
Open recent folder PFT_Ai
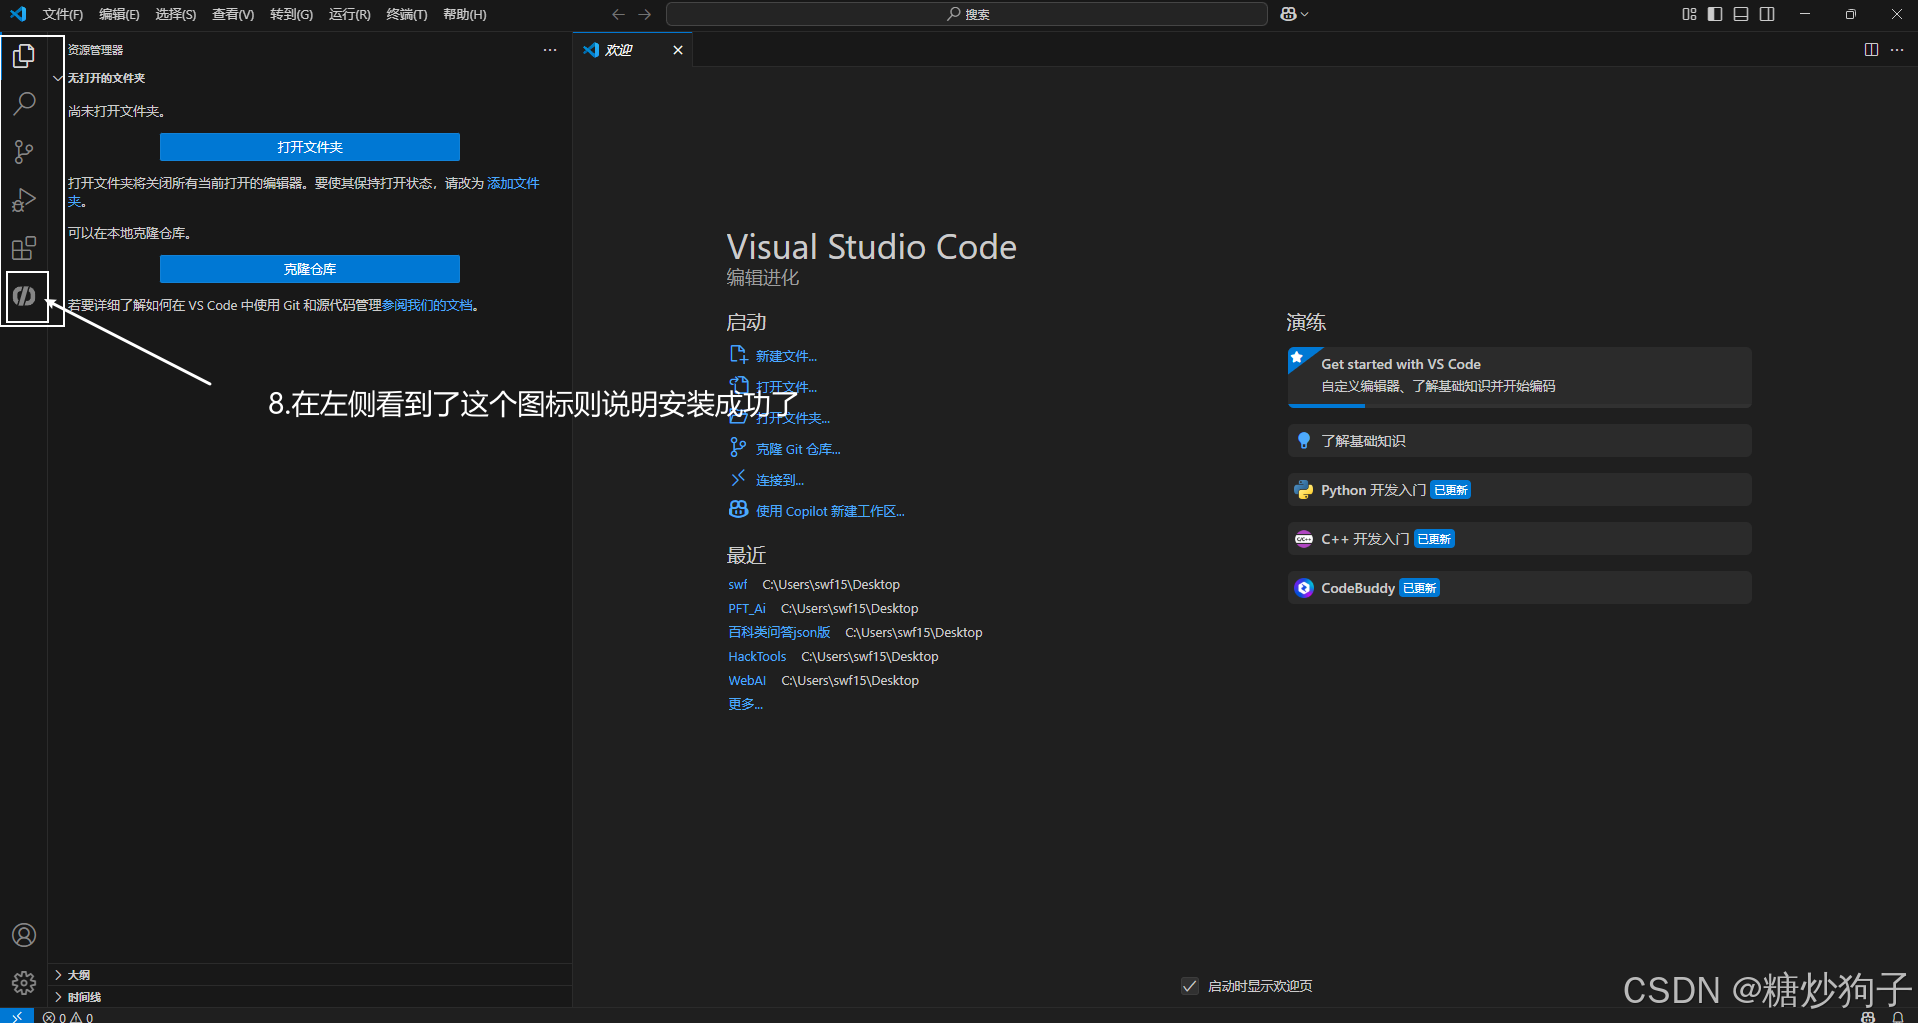pos(747,609)
